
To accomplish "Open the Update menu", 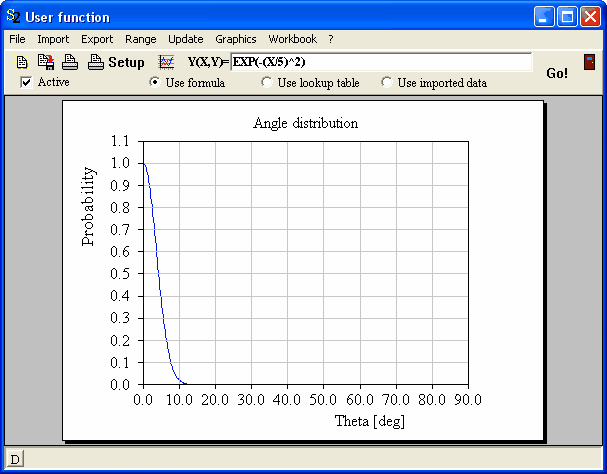I will coord(185,39).
